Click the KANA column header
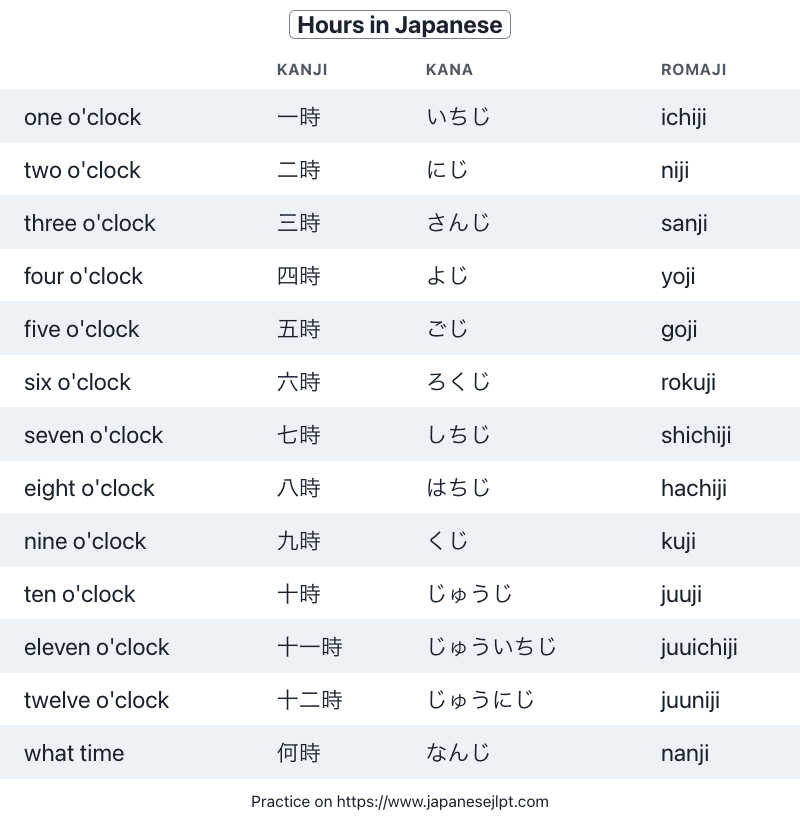This screenshot has width=800, height=823. 449,70
